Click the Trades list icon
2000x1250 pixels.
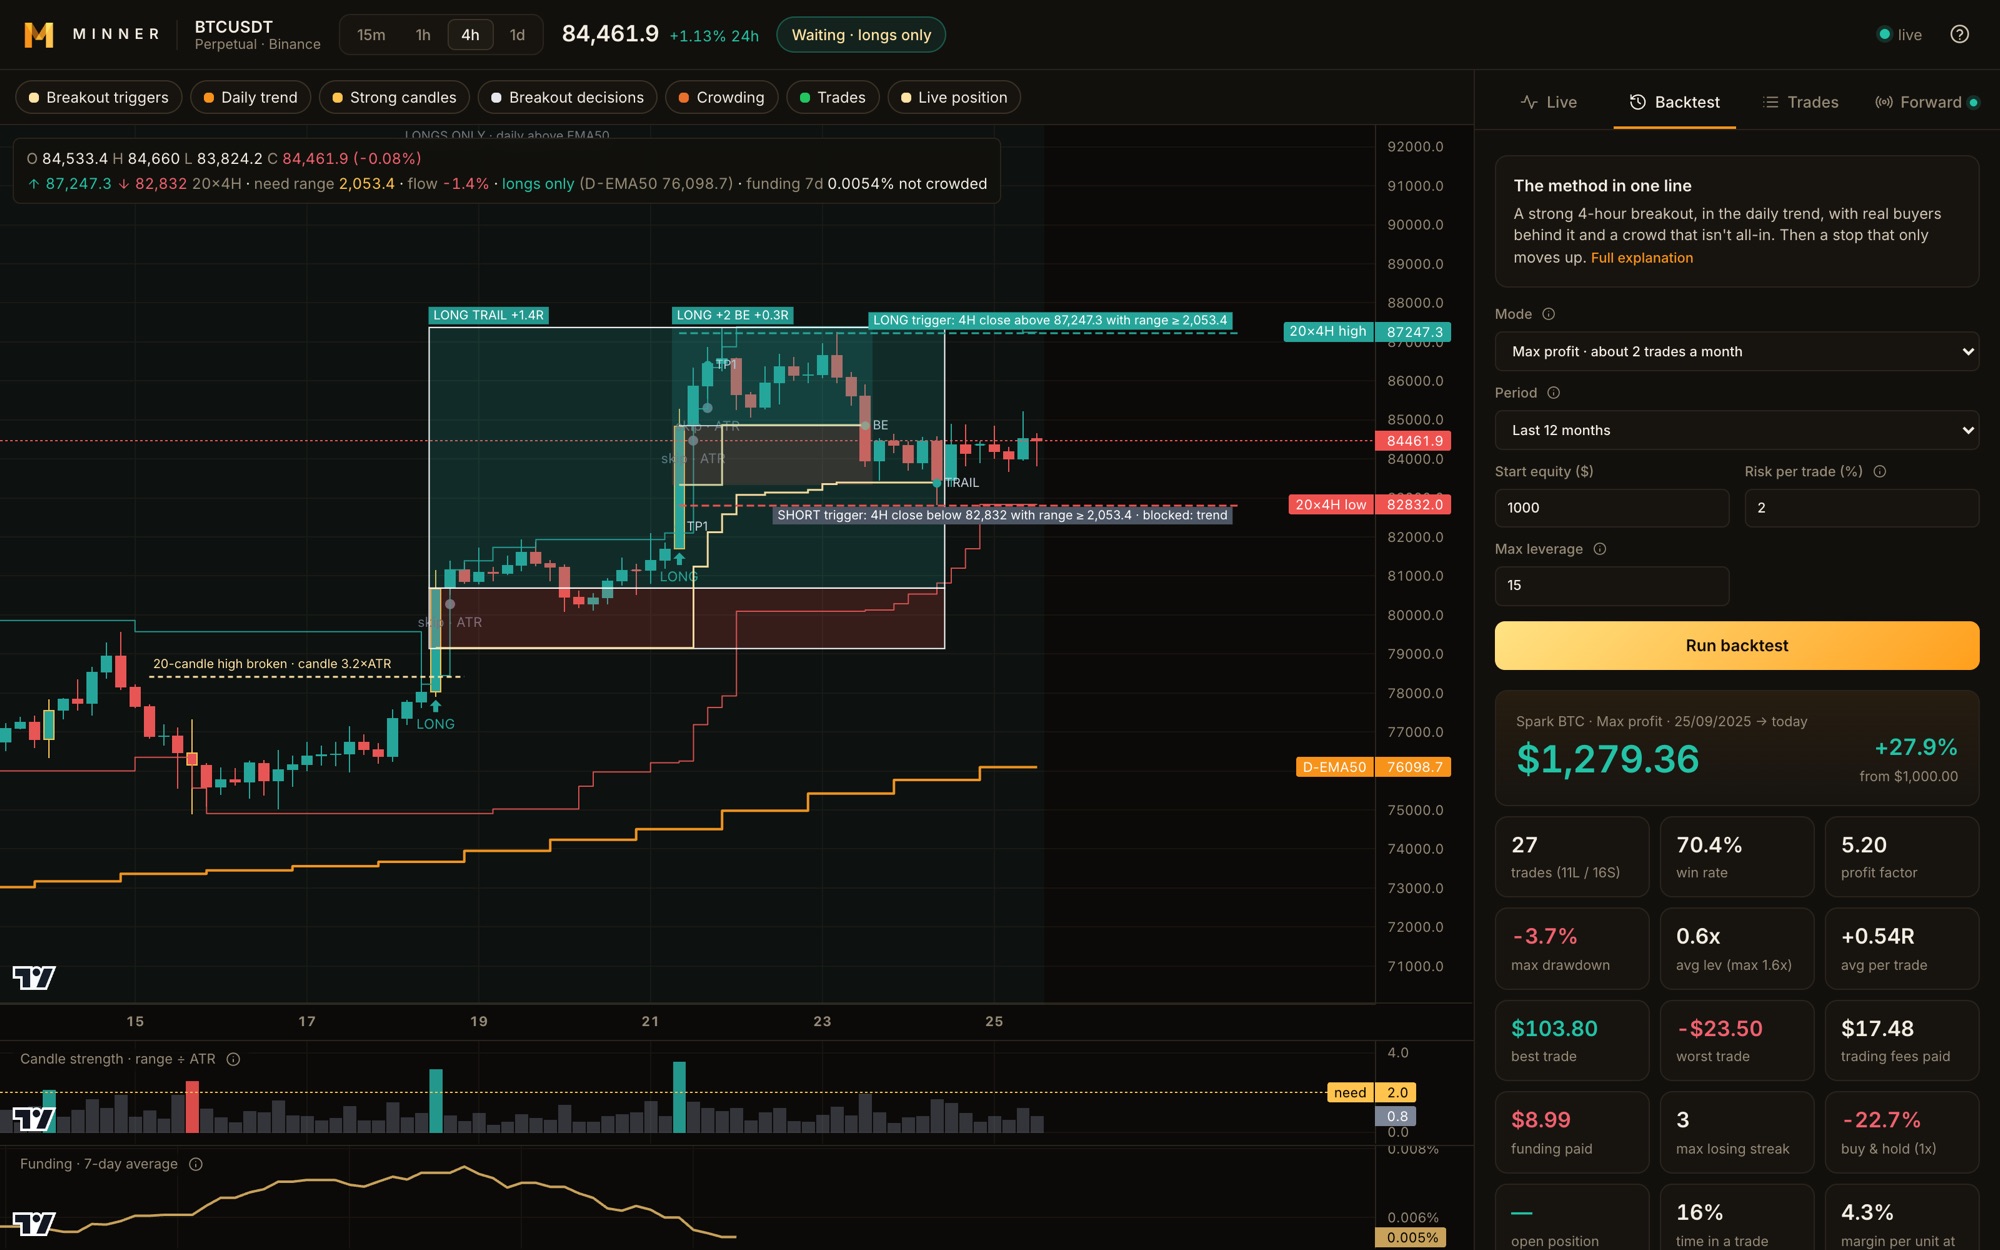pyautogui.click(x=1771, y=102)
